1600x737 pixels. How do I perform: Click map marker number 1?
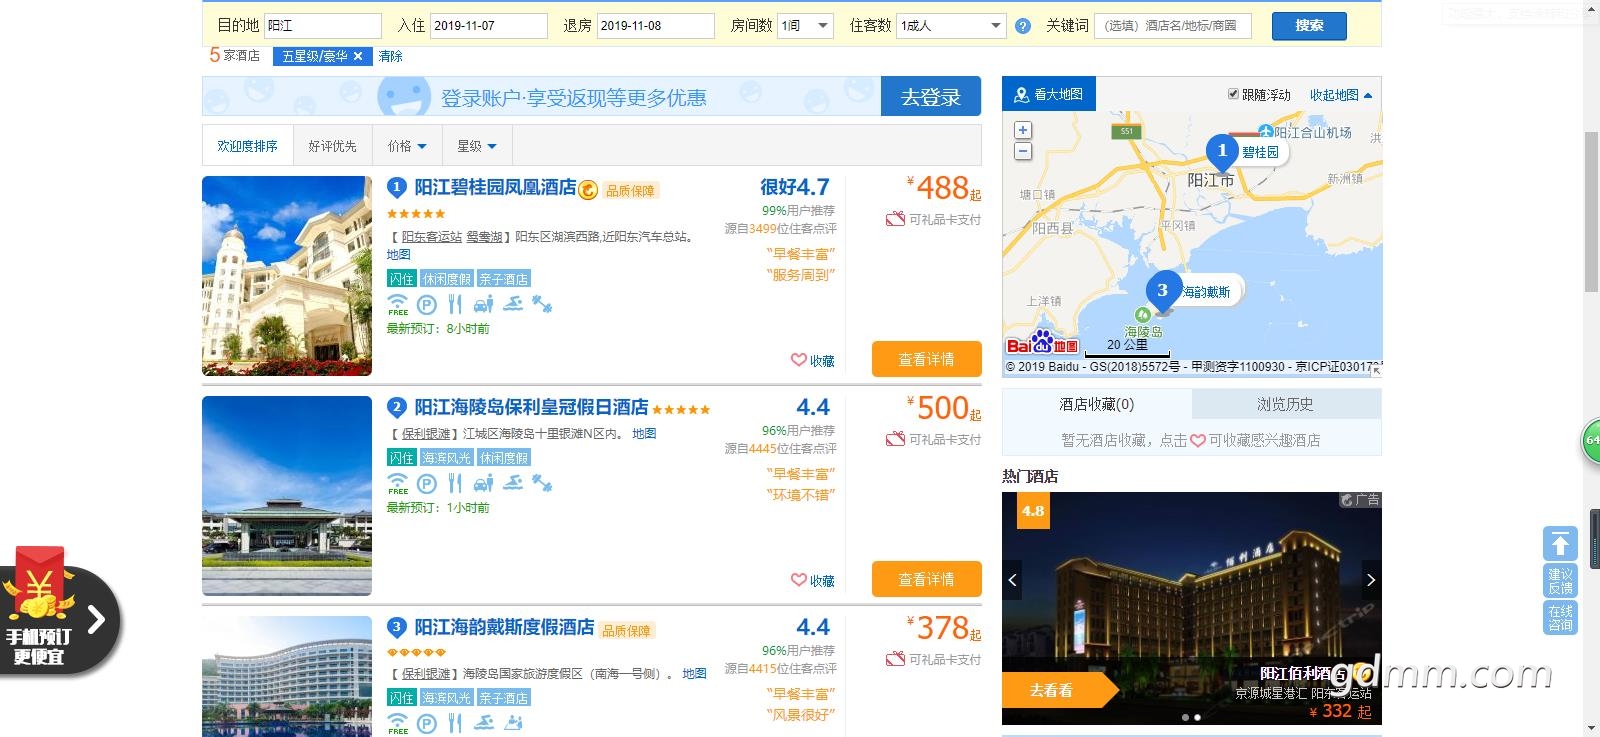tap(1222, 152)
